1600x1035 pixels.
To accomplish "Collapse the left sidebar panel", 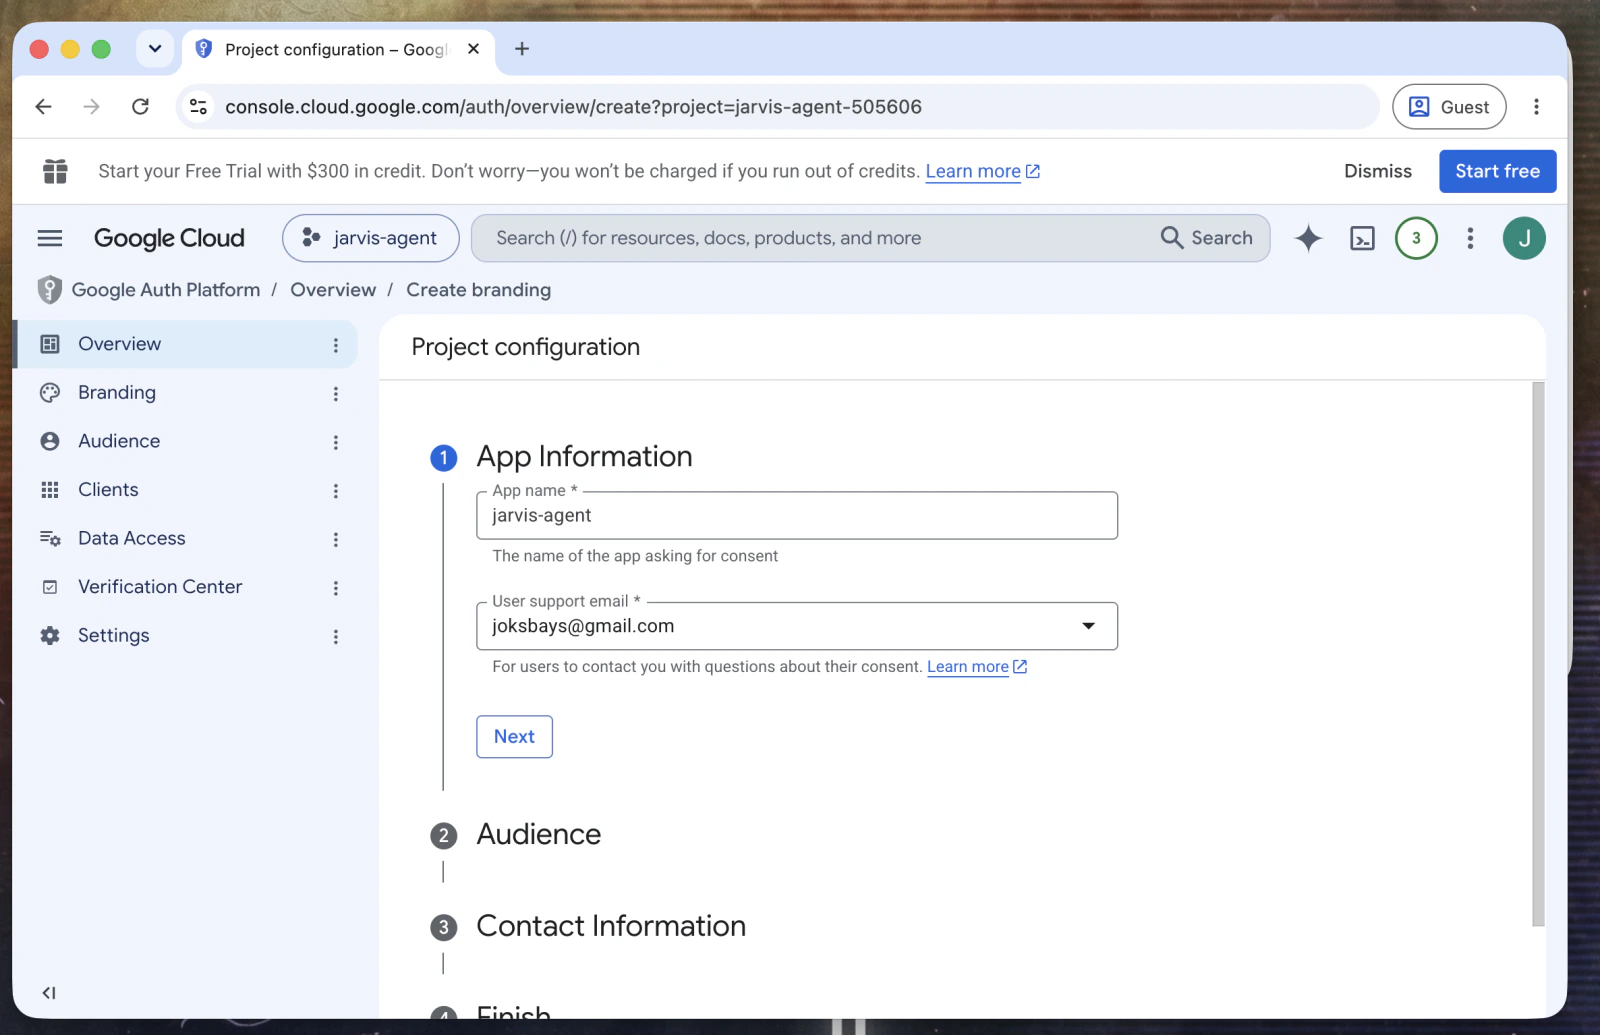I will [48, 993].
